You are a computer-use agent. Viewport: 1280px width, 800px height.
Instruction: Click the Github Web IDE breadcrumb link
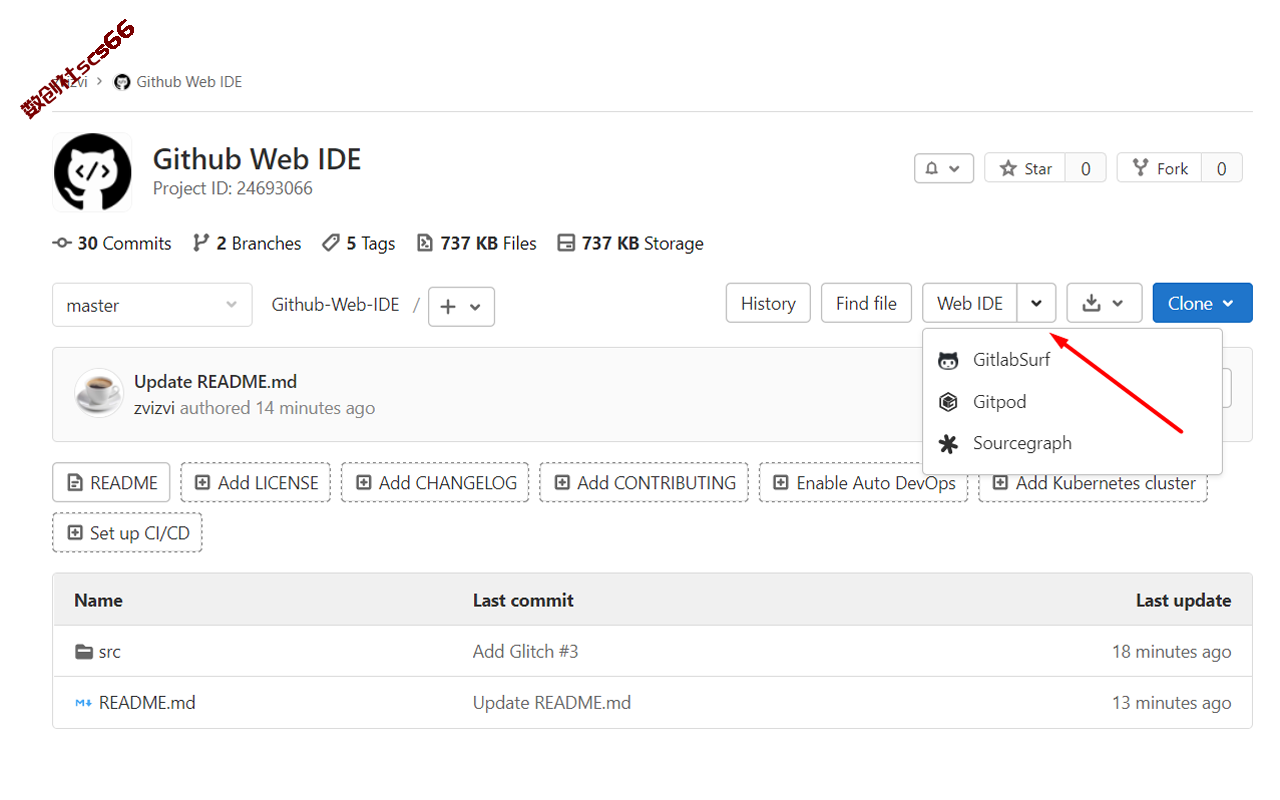189,81
